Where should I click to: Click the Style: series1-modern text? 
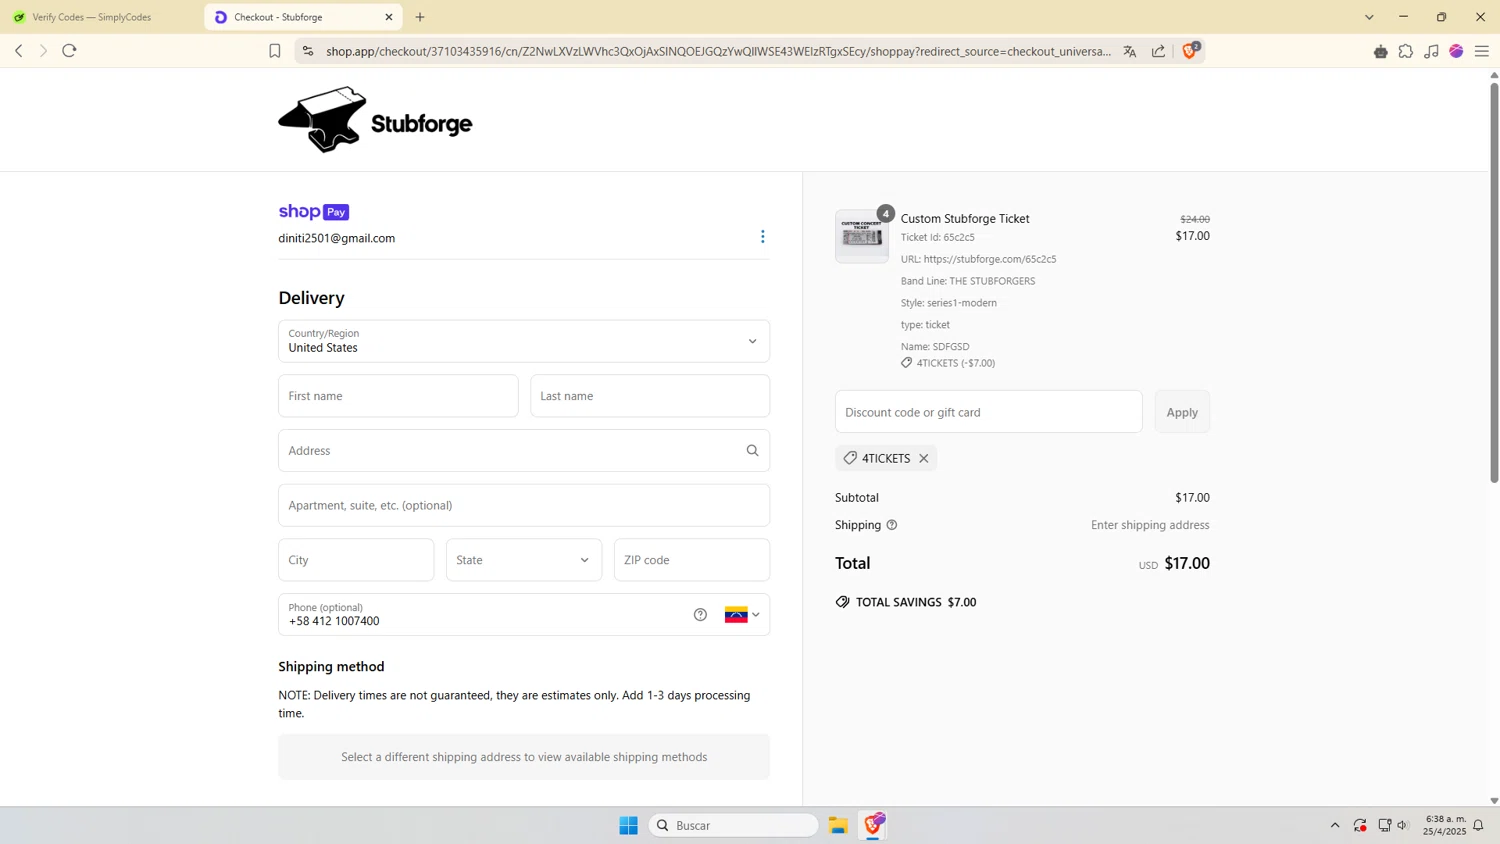pos(949,303)
